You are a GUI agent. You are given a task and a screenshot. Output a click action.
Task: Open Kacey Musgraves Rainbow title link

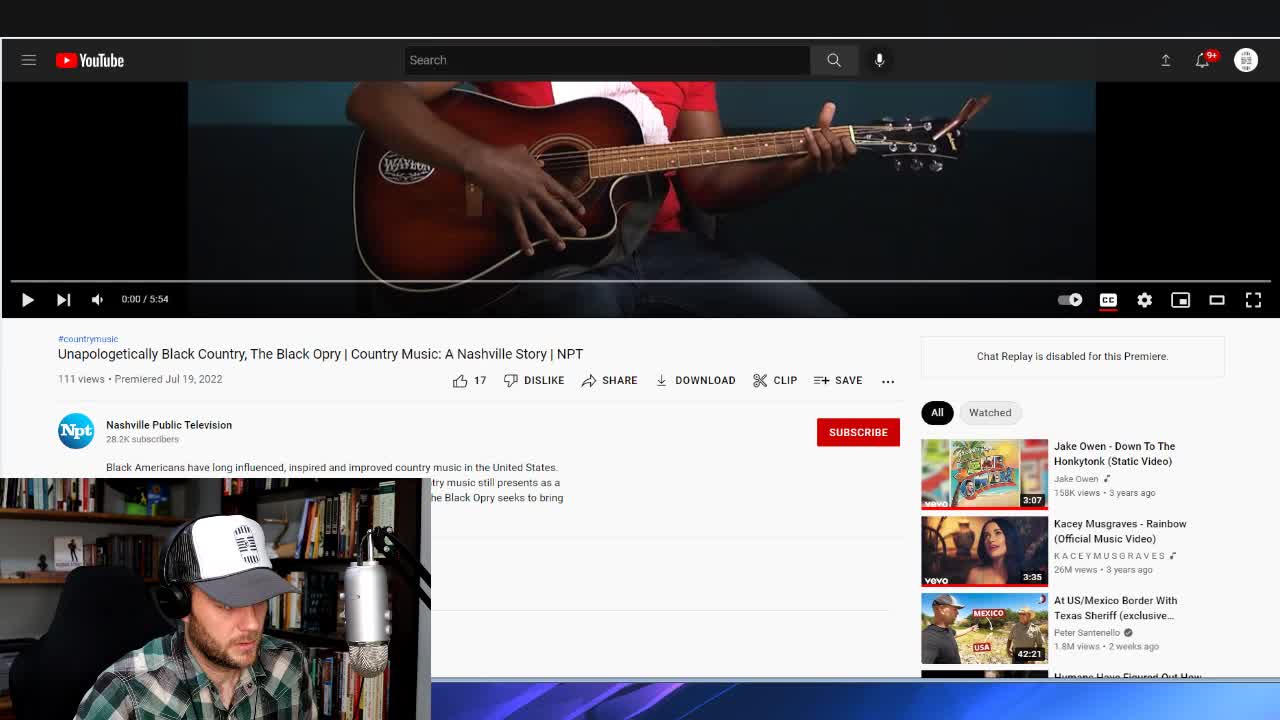point(1120,531)
